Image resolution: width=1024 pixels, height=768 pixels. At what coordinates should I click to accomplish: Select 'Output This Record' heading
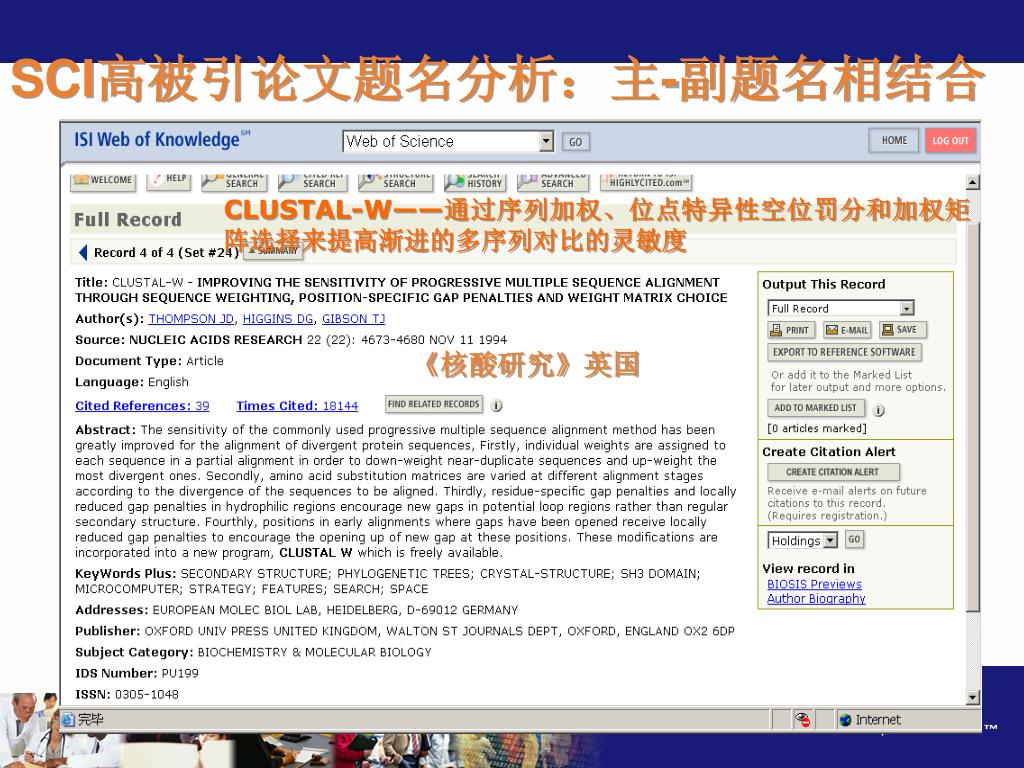pos(824,284)
